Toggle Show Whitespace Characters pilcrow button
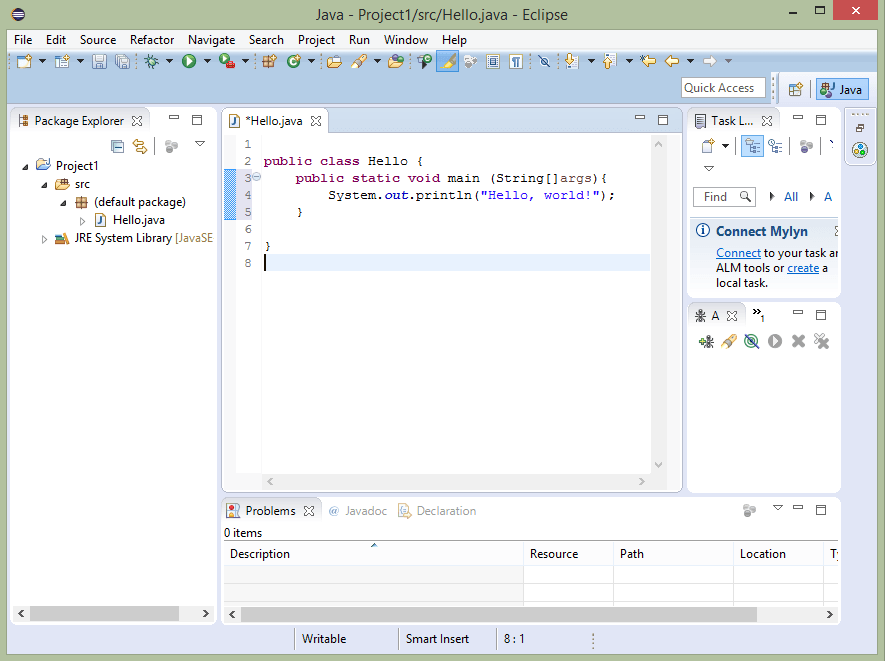Image resolution: width=885 pixels, height=661 pixels. point(515,62)
